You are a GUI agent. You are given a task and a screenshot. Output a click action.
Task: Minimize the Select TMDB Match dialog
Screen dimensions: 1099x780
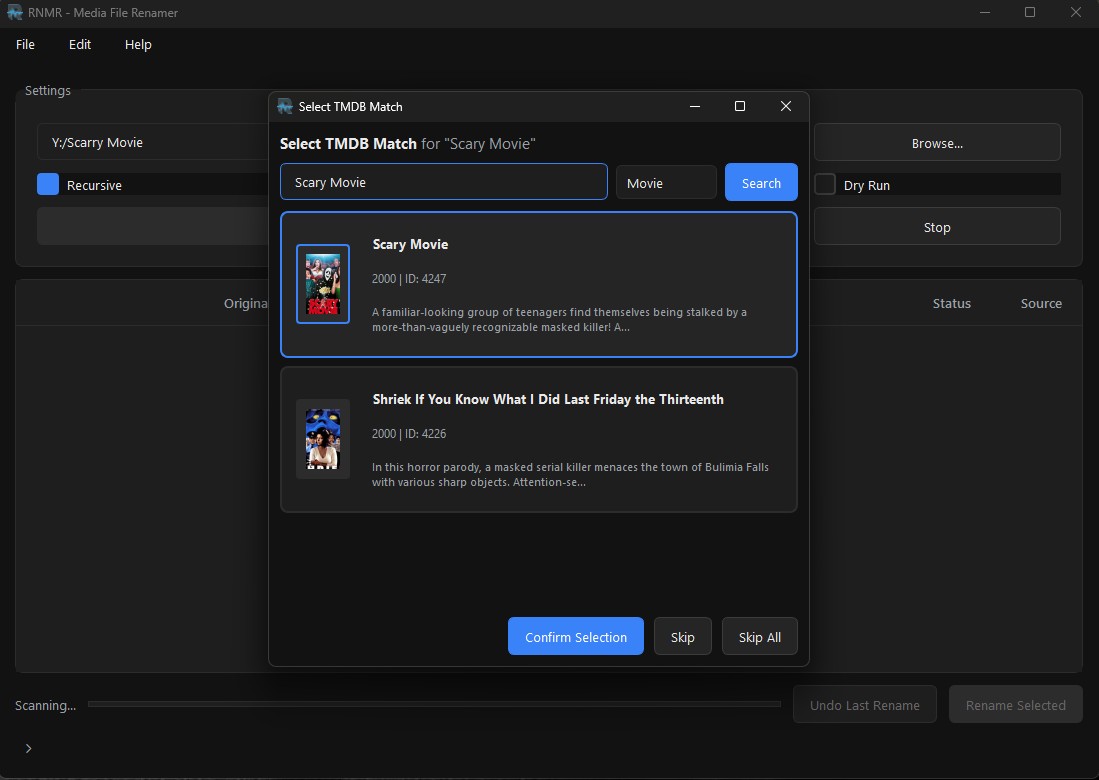tap(694, 106)
